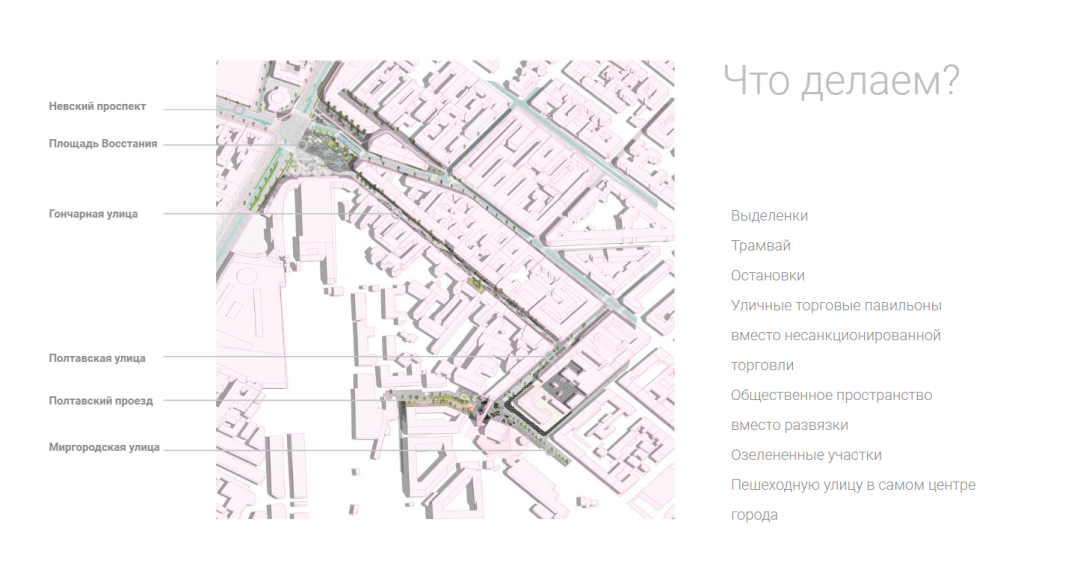Screen dimensions: 1080x587
Task: Select the line 'вместо развязки'
Action: [x=789, y=425]
